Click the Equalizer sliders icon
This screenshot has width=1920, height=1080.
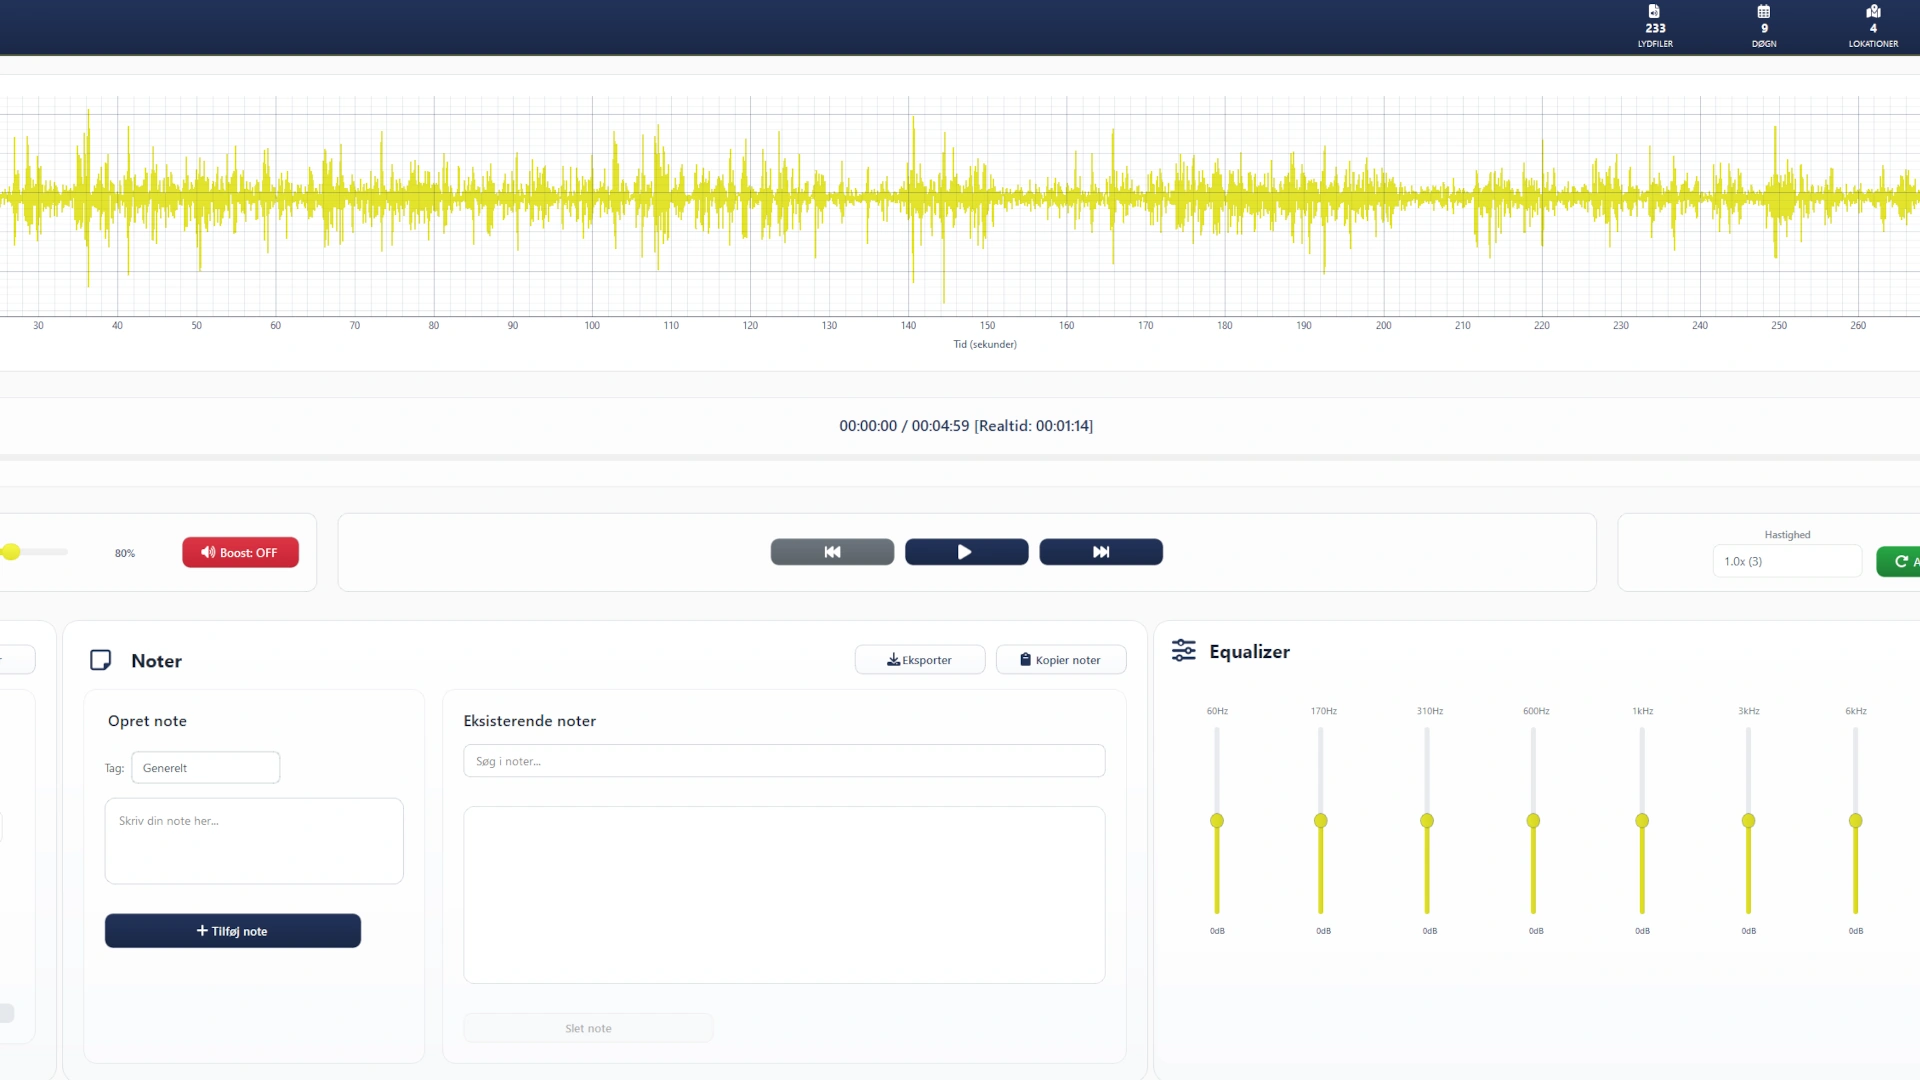1184,650
